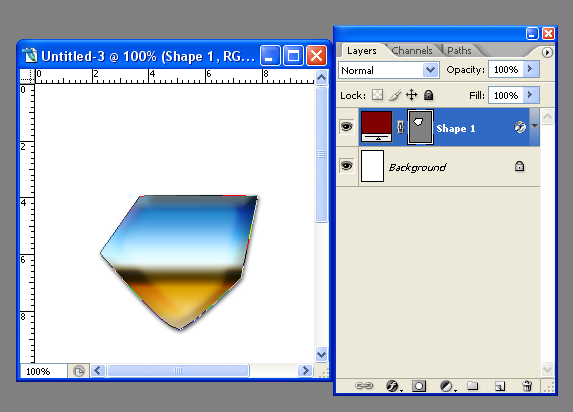Hide the Shape 1 layer

[x=346, y=127]
